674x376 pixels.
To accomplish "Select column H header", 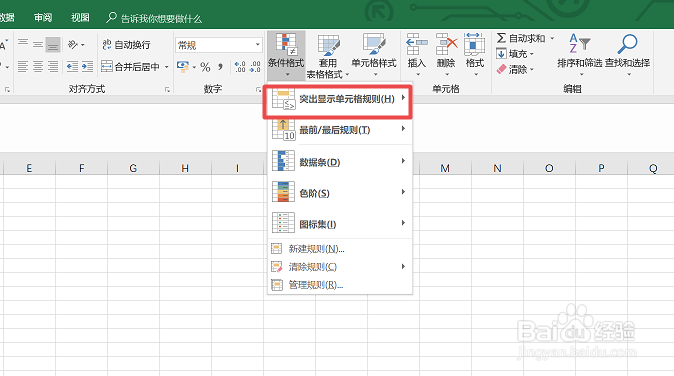I will pos(185,168).
